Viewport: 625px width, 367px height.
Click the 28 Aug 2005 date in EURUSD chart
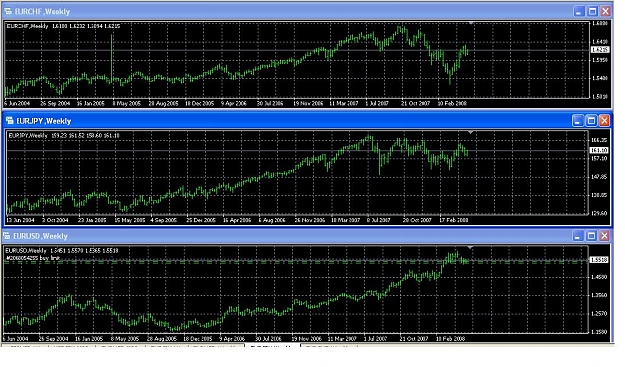click(162, 339)
